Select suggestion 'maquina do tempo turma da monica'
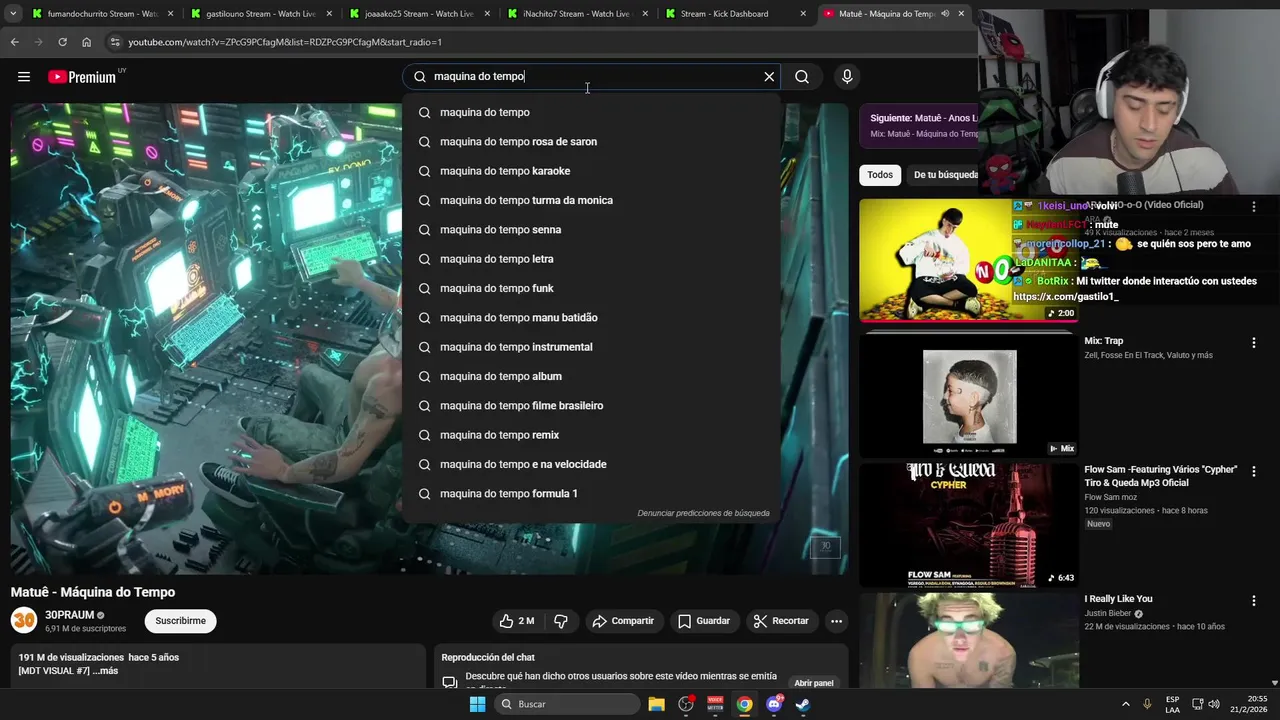 click(591, 200)
